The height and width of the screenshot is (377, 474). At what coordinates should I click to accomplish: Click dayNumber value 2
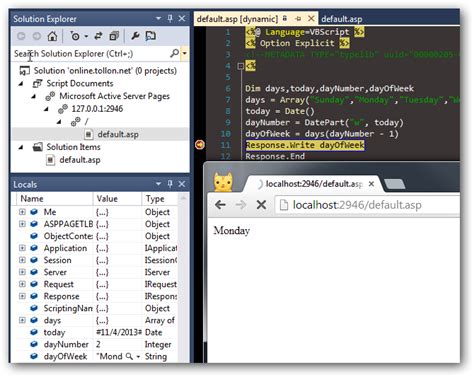point(98,344)
